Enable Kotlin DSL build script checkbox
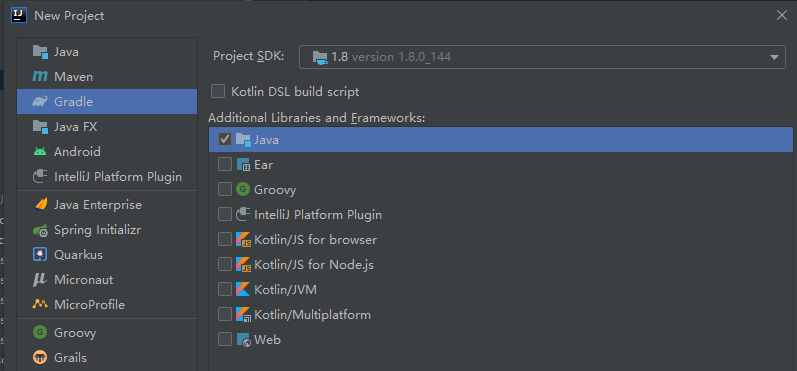Screen dimensions: 797x371 [218, 91]
